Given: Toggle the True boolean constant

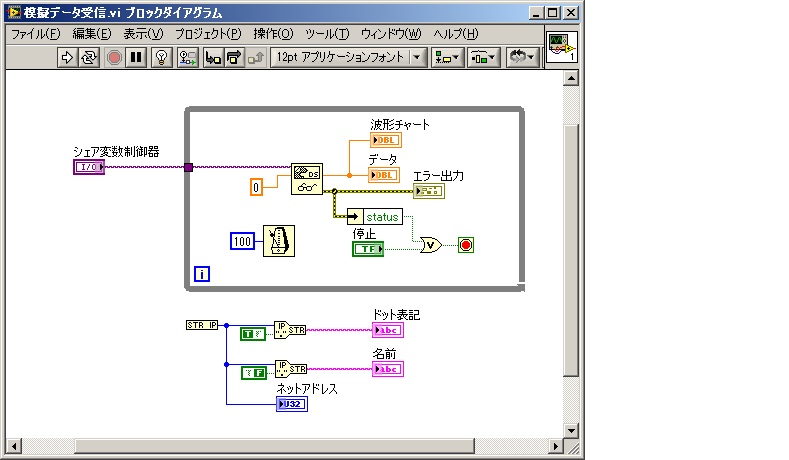Looking at the screenshot, I should click(x=253, y=333).
